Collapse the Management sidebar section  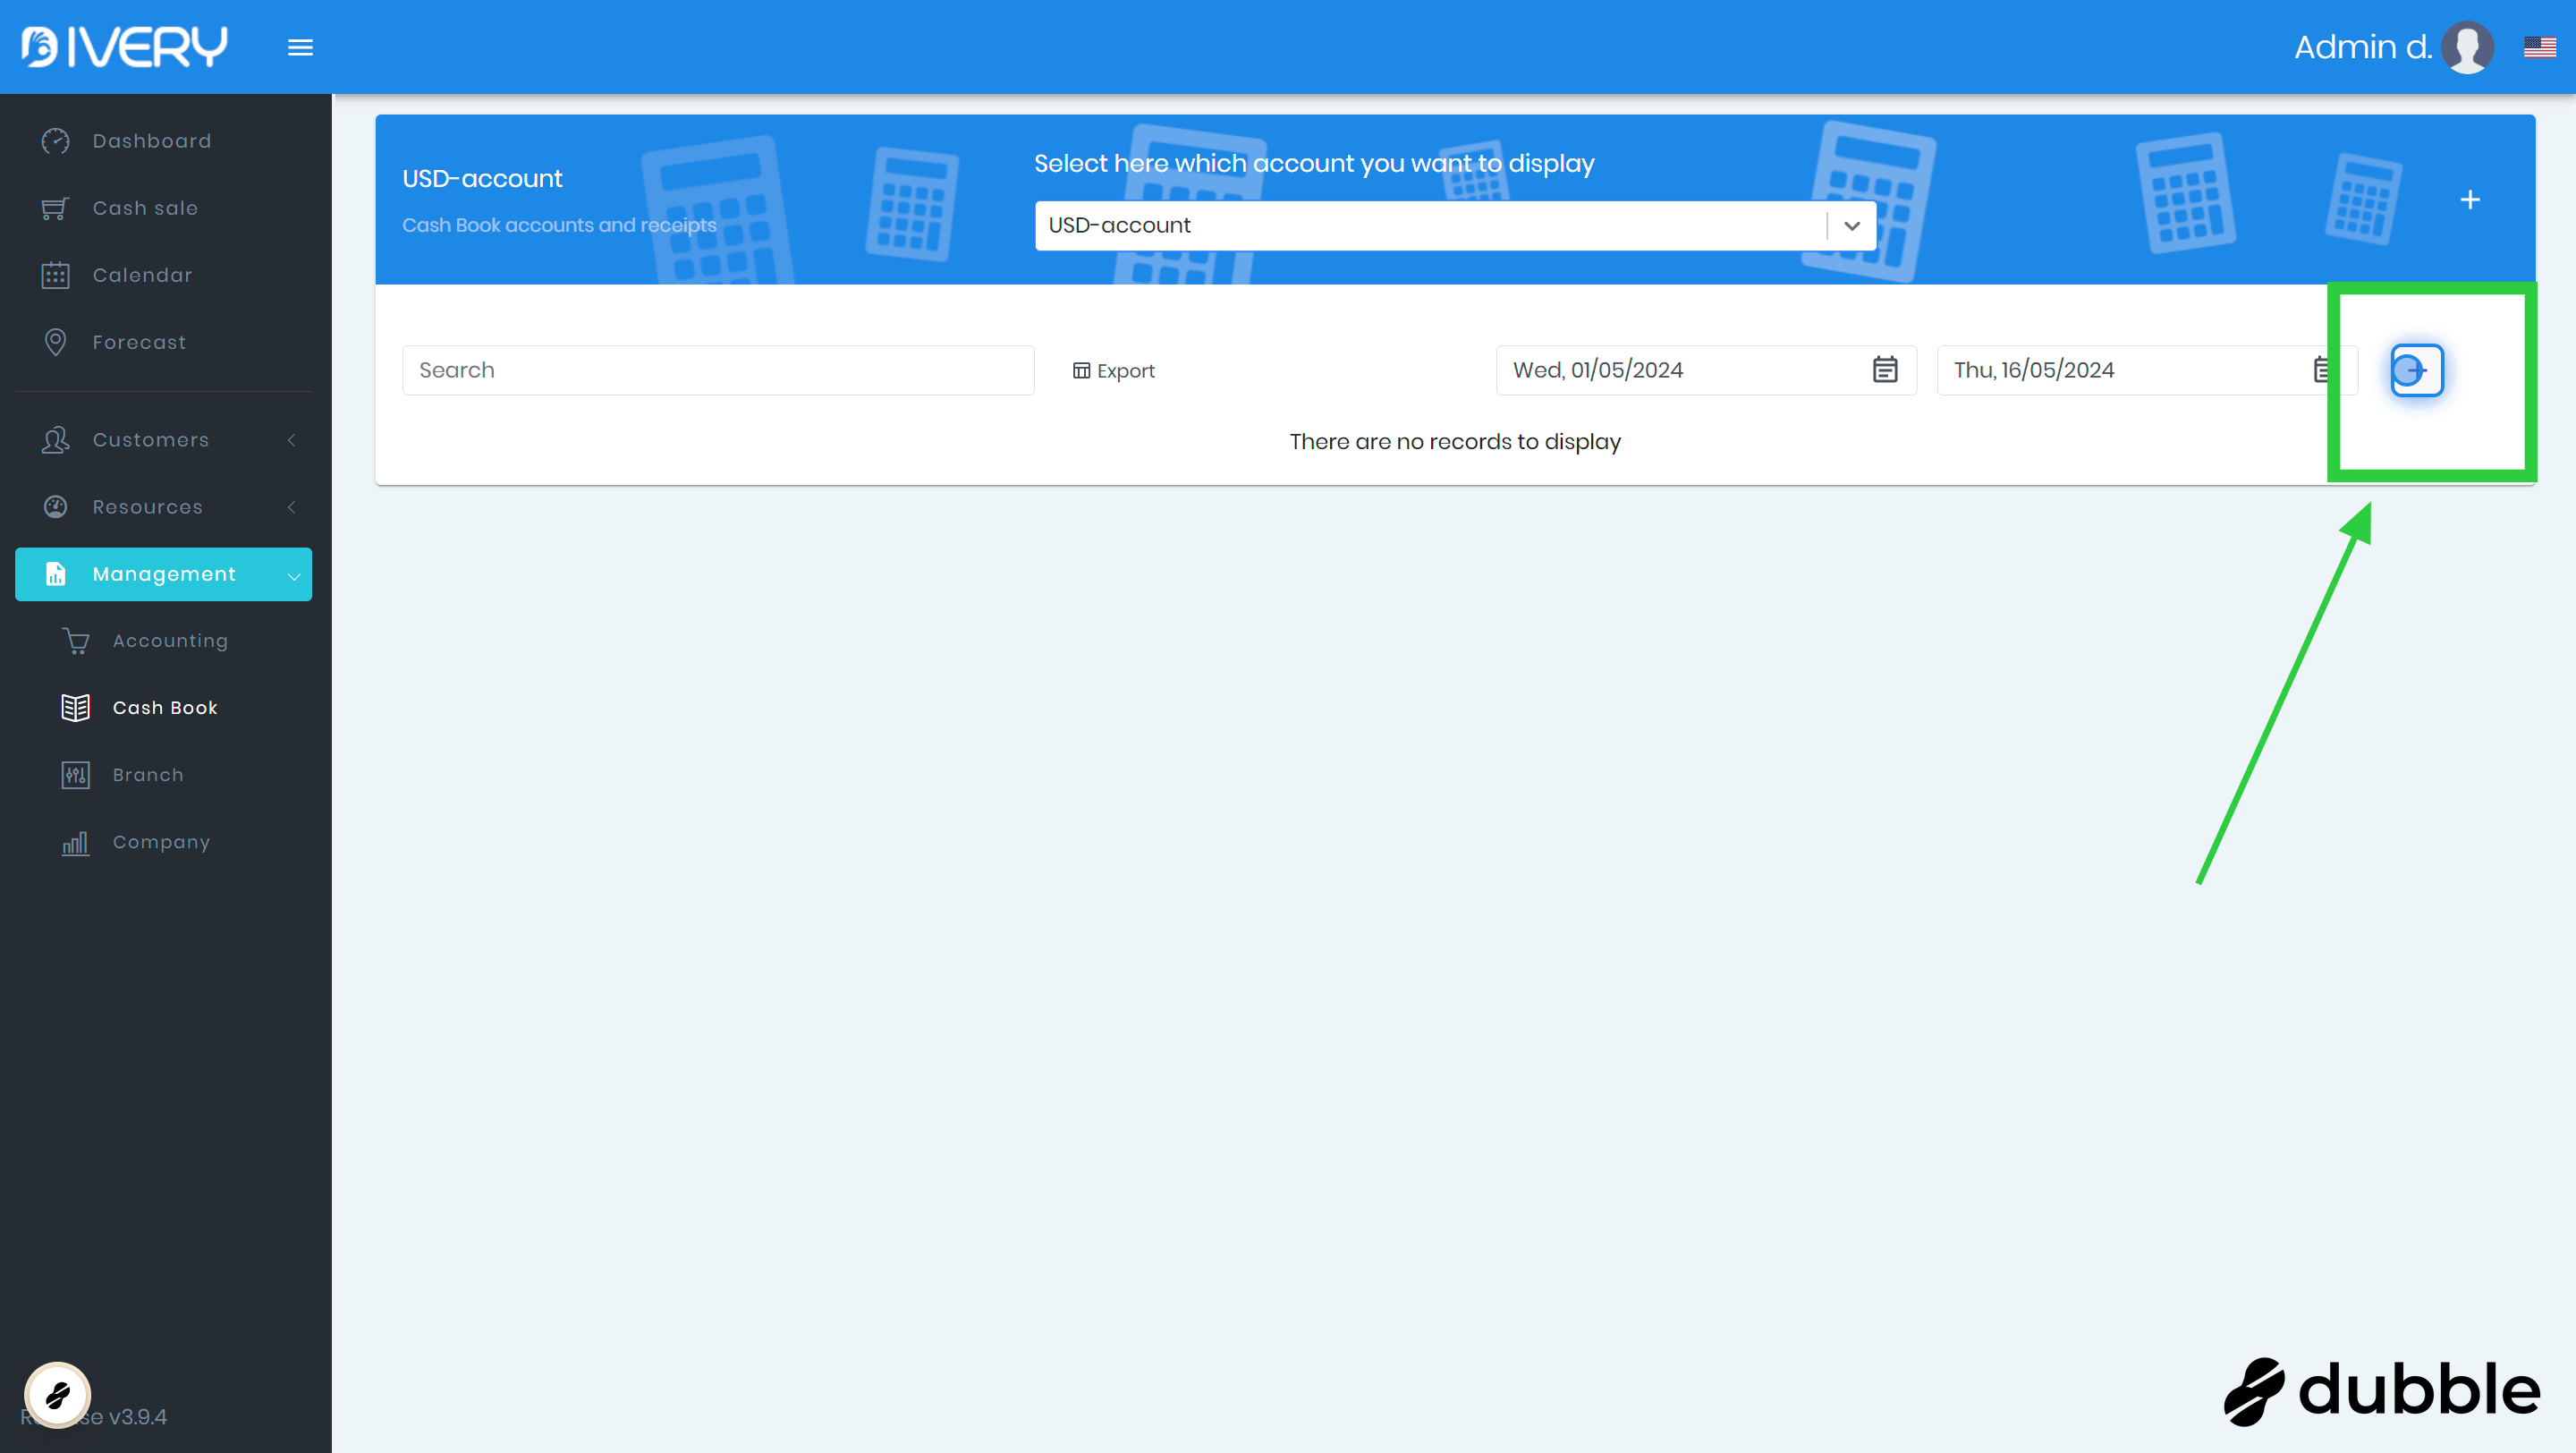(x=163, y=574)
